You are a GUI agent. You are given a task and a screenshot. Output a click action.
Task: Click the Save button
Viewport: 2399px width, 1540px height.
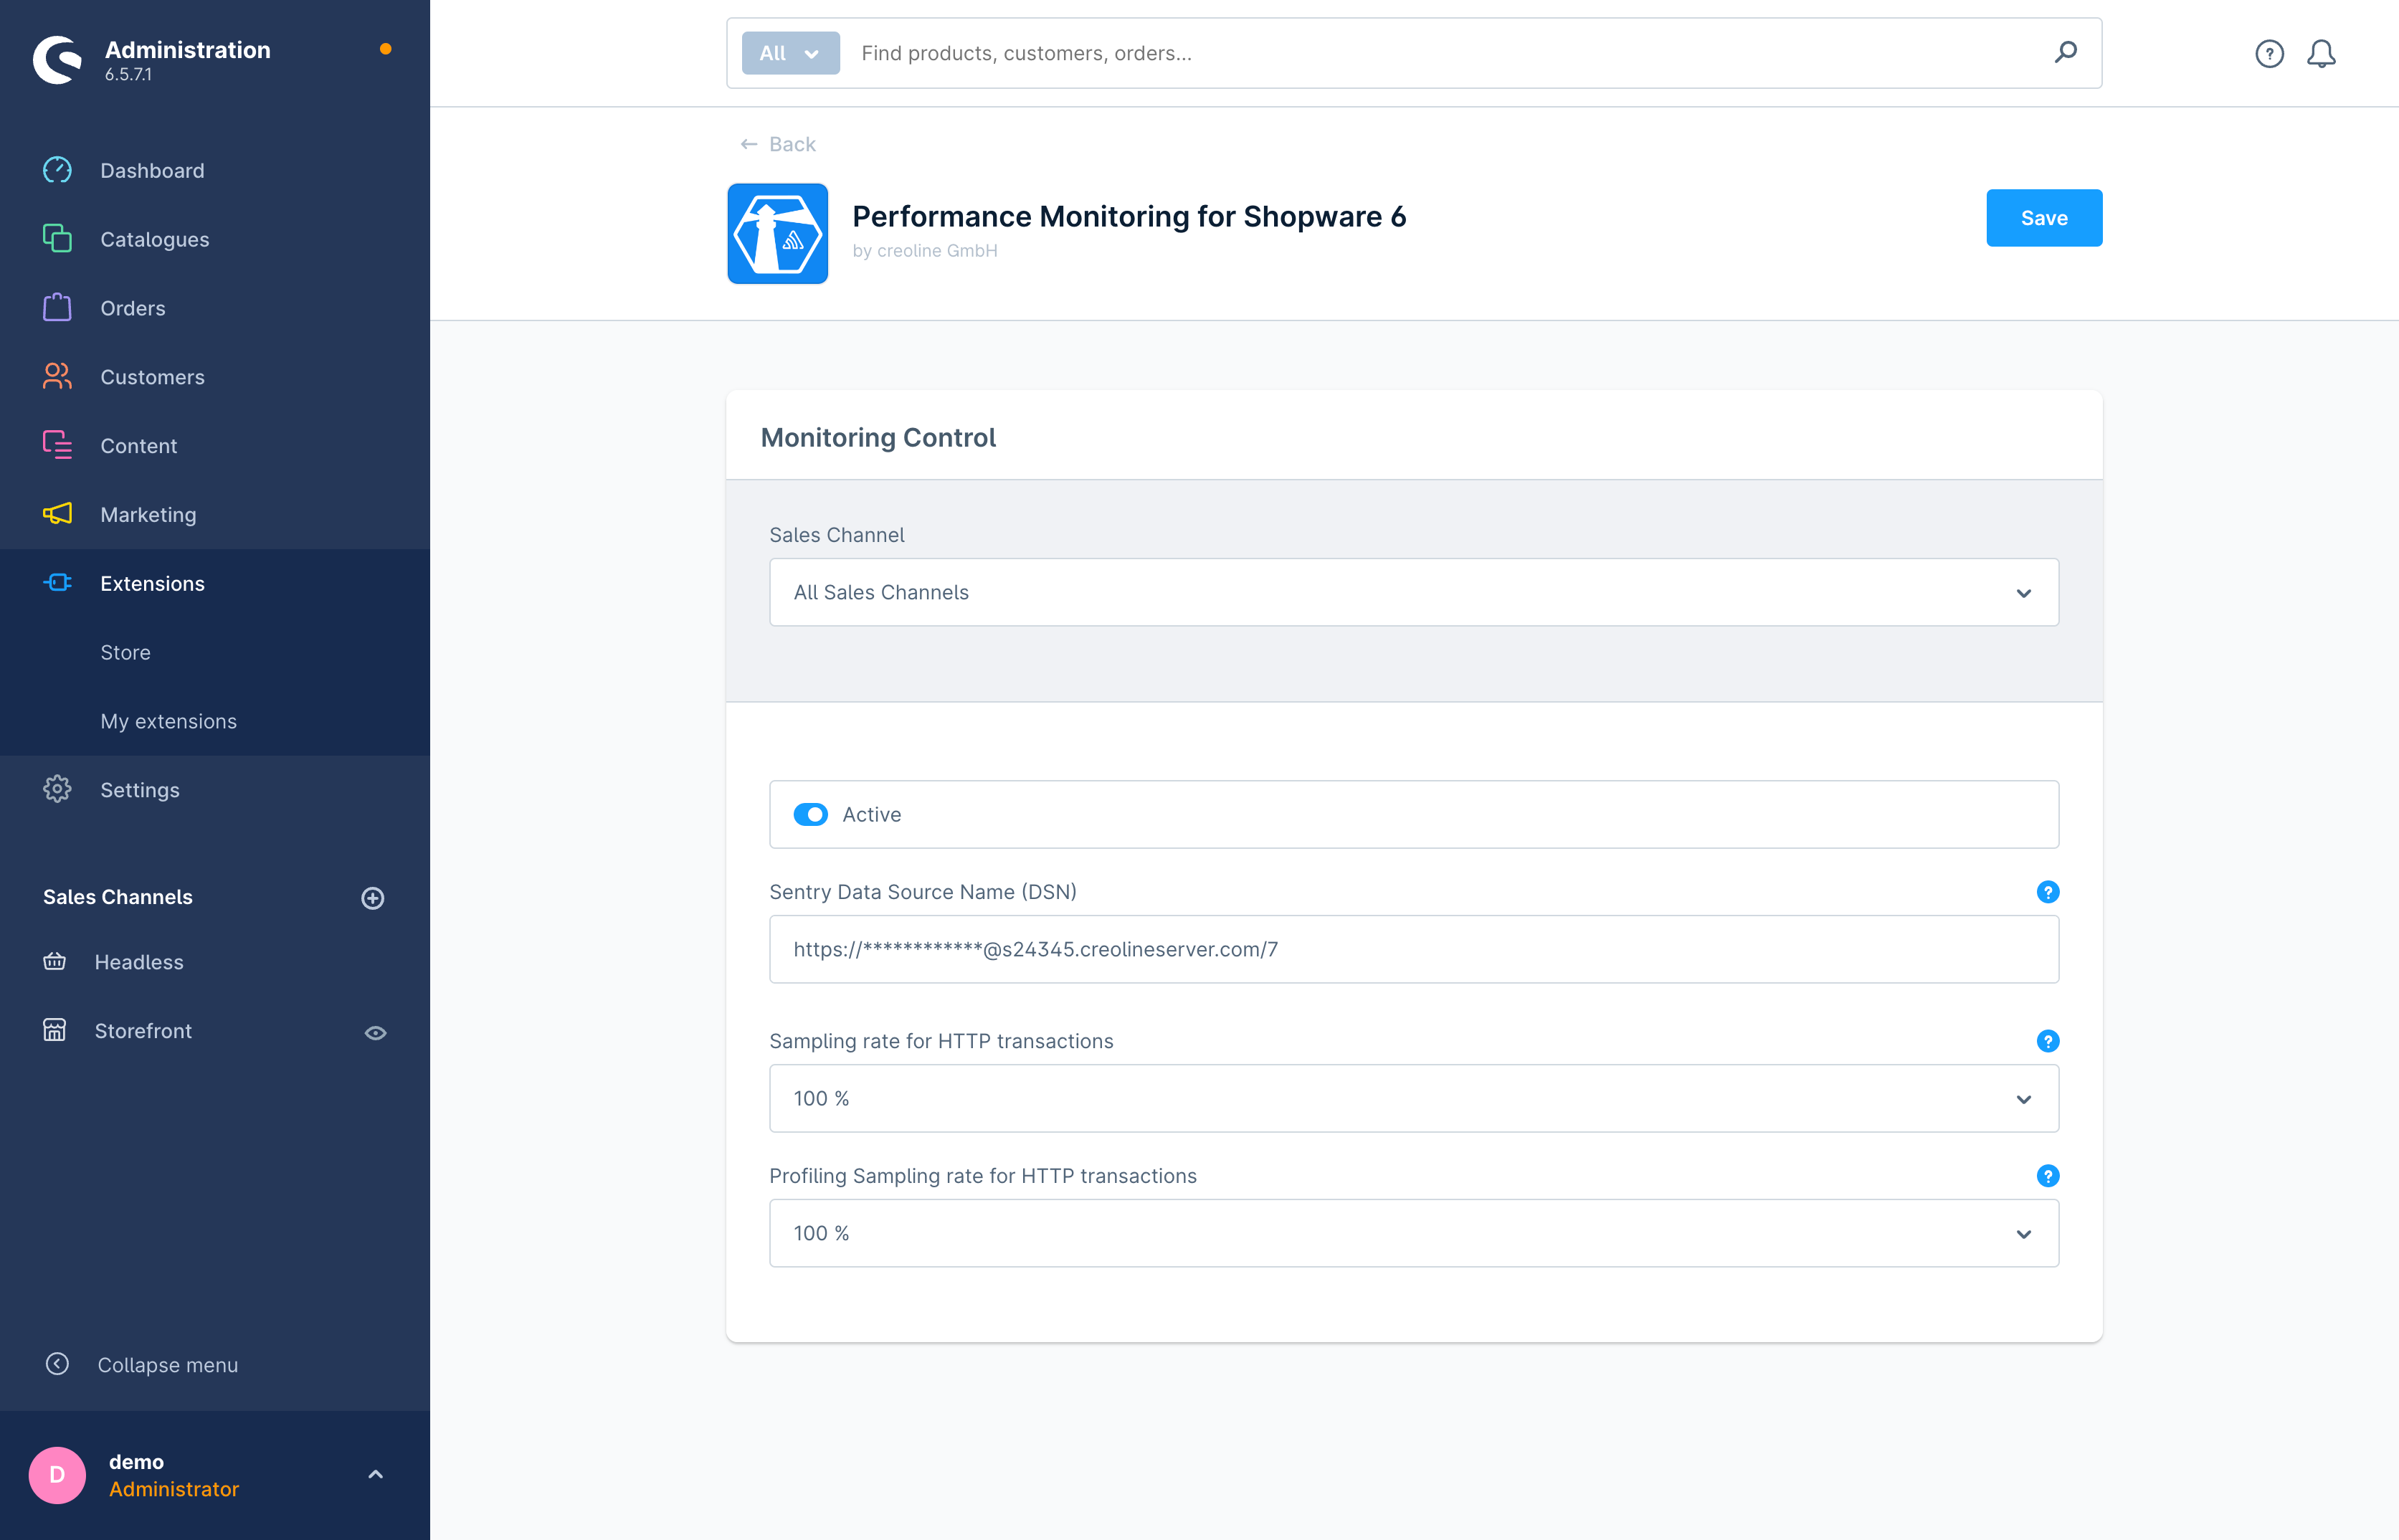2043,218
